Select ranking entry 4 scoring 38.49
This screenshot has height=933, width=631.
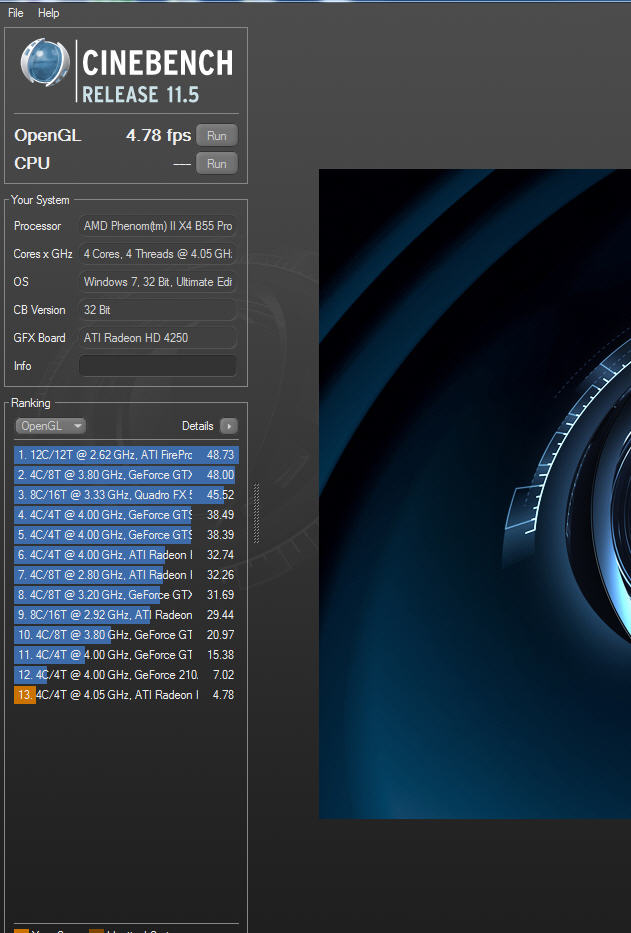point(126,515)
